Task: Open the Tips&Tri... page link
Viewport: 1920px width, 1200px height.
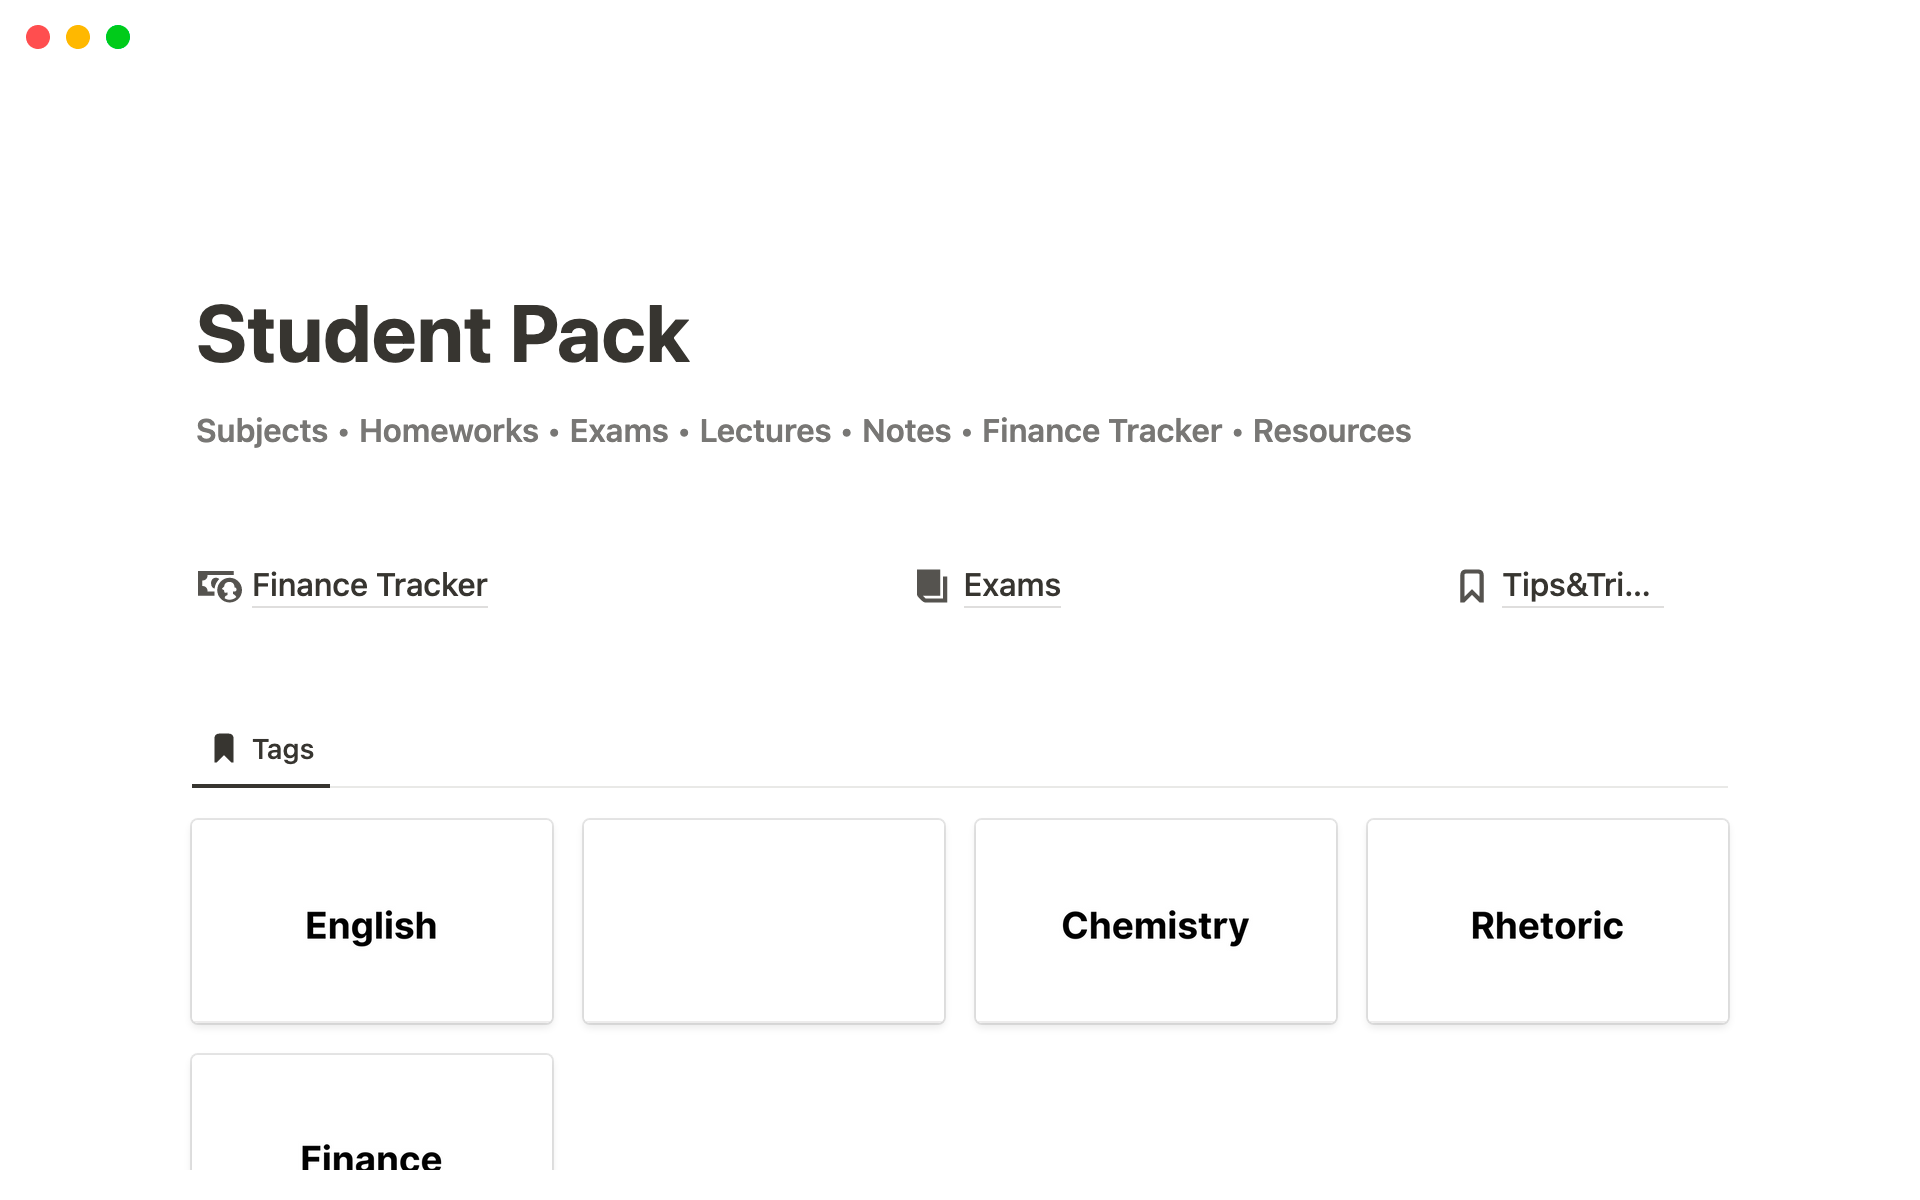Action: pyautogui.click(x=1576, y=585)
